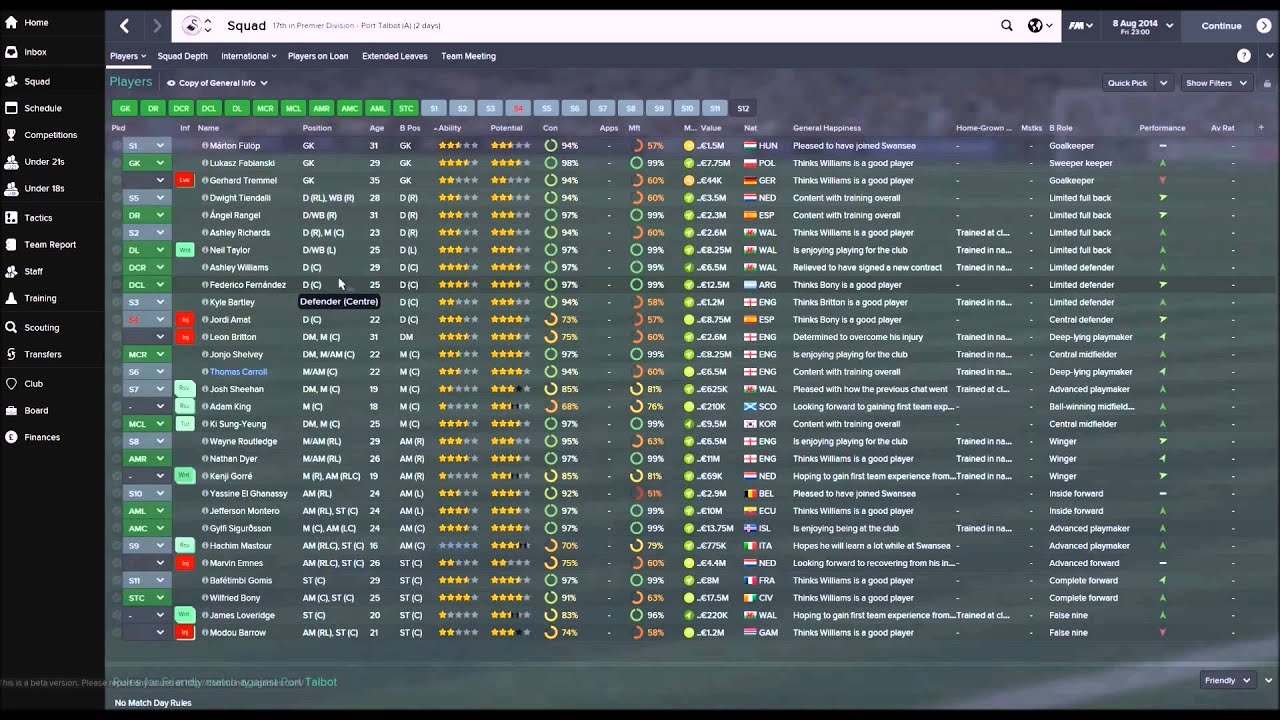
Task: Click Hachim Mastour's ability star rating
Action: (x=459, y=546)
